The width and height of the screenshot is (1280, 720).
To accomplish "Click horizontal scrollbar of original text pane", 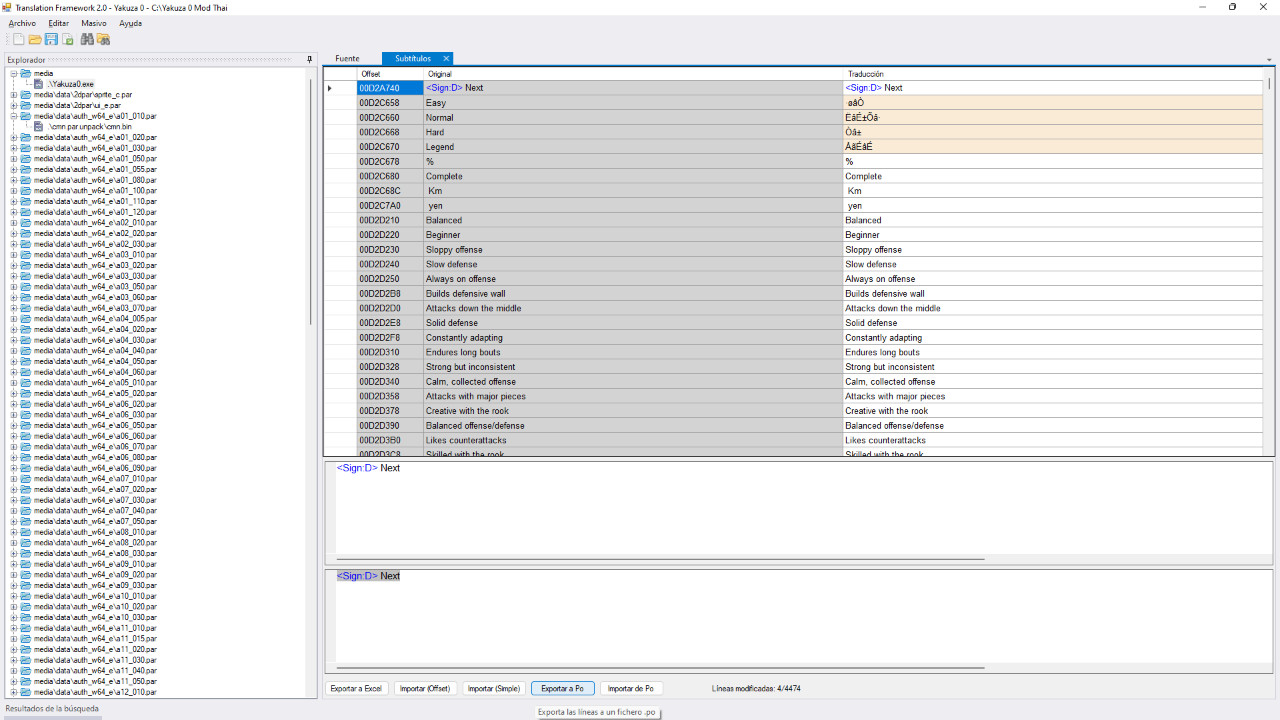I will pyautogui.click(x=660, y=560).
